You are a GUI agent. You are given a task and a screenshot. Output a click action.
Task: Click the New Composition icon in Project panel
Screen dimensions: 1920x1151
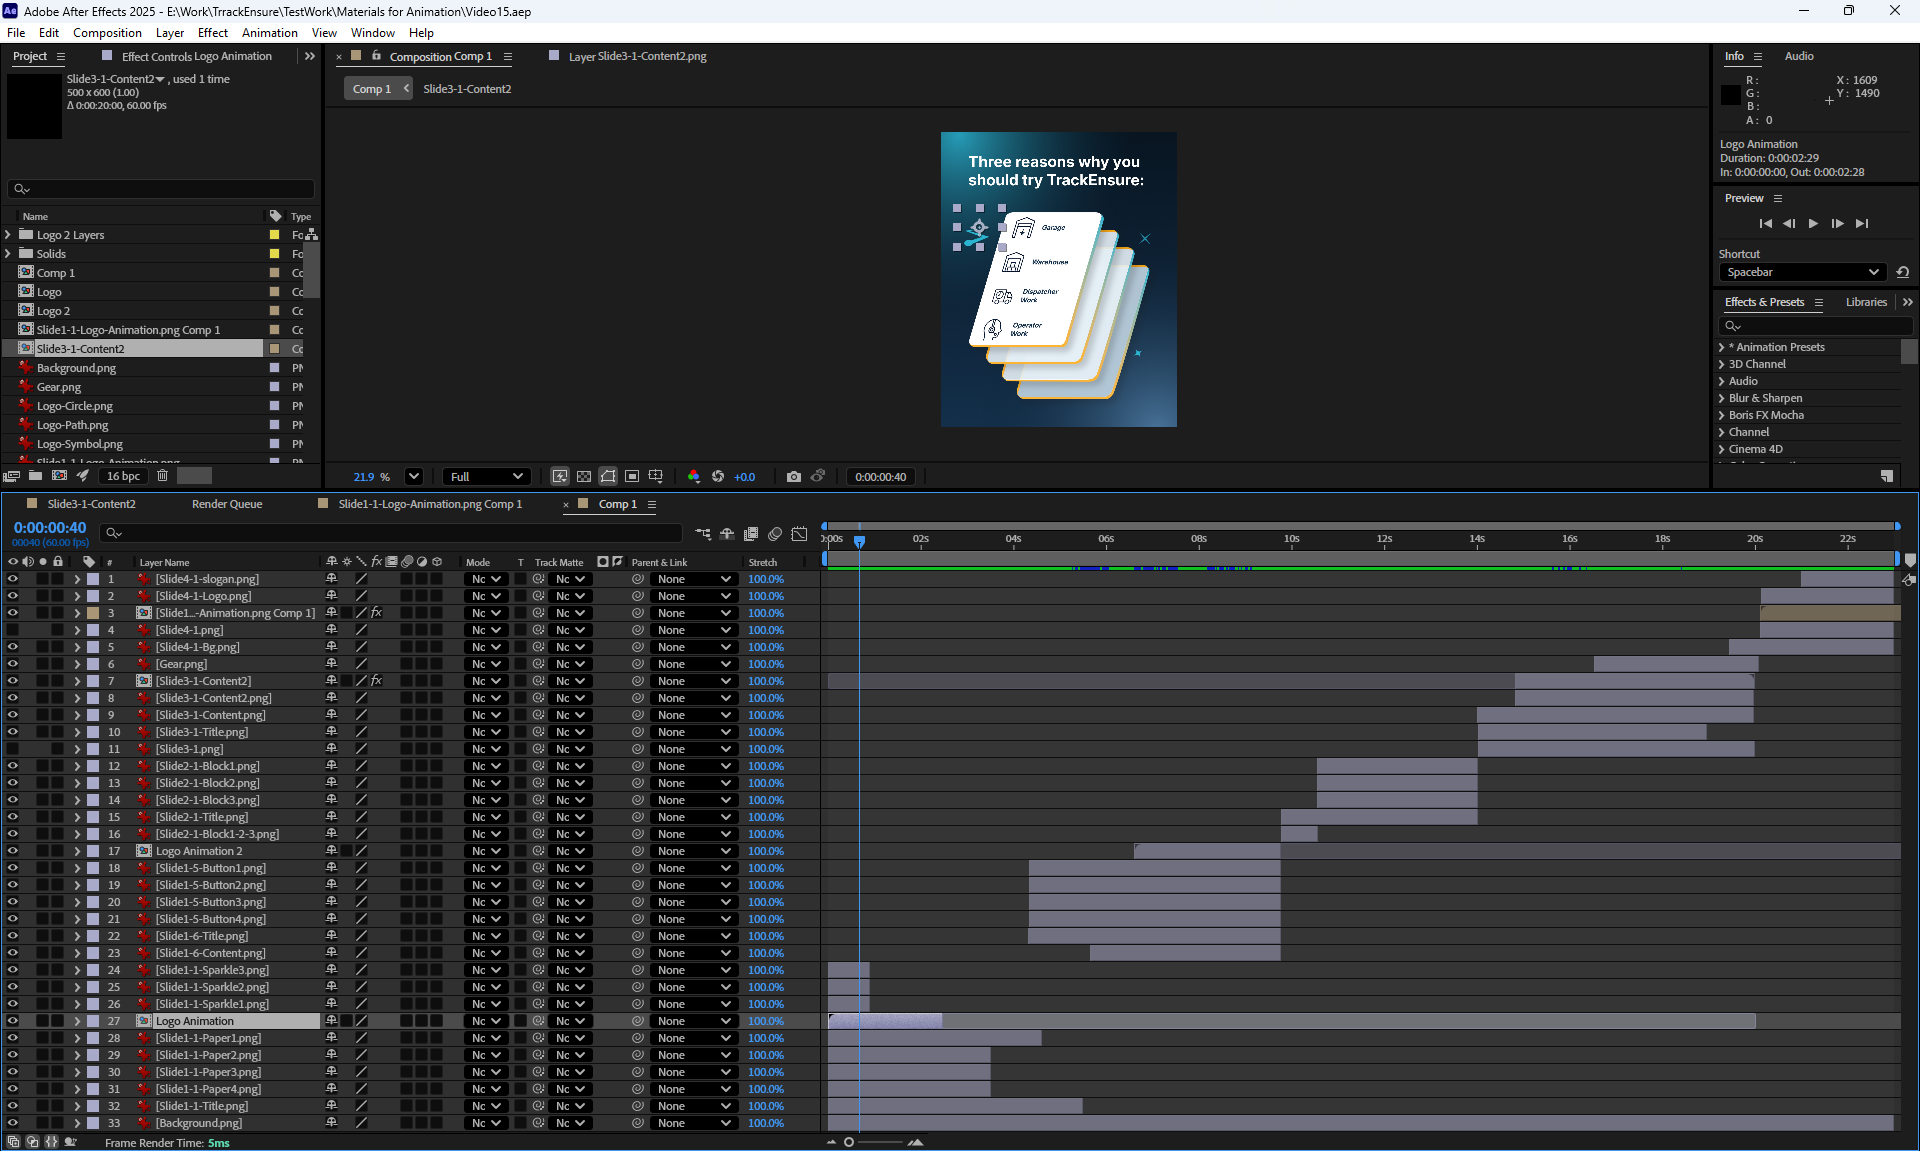click(60, 476)
